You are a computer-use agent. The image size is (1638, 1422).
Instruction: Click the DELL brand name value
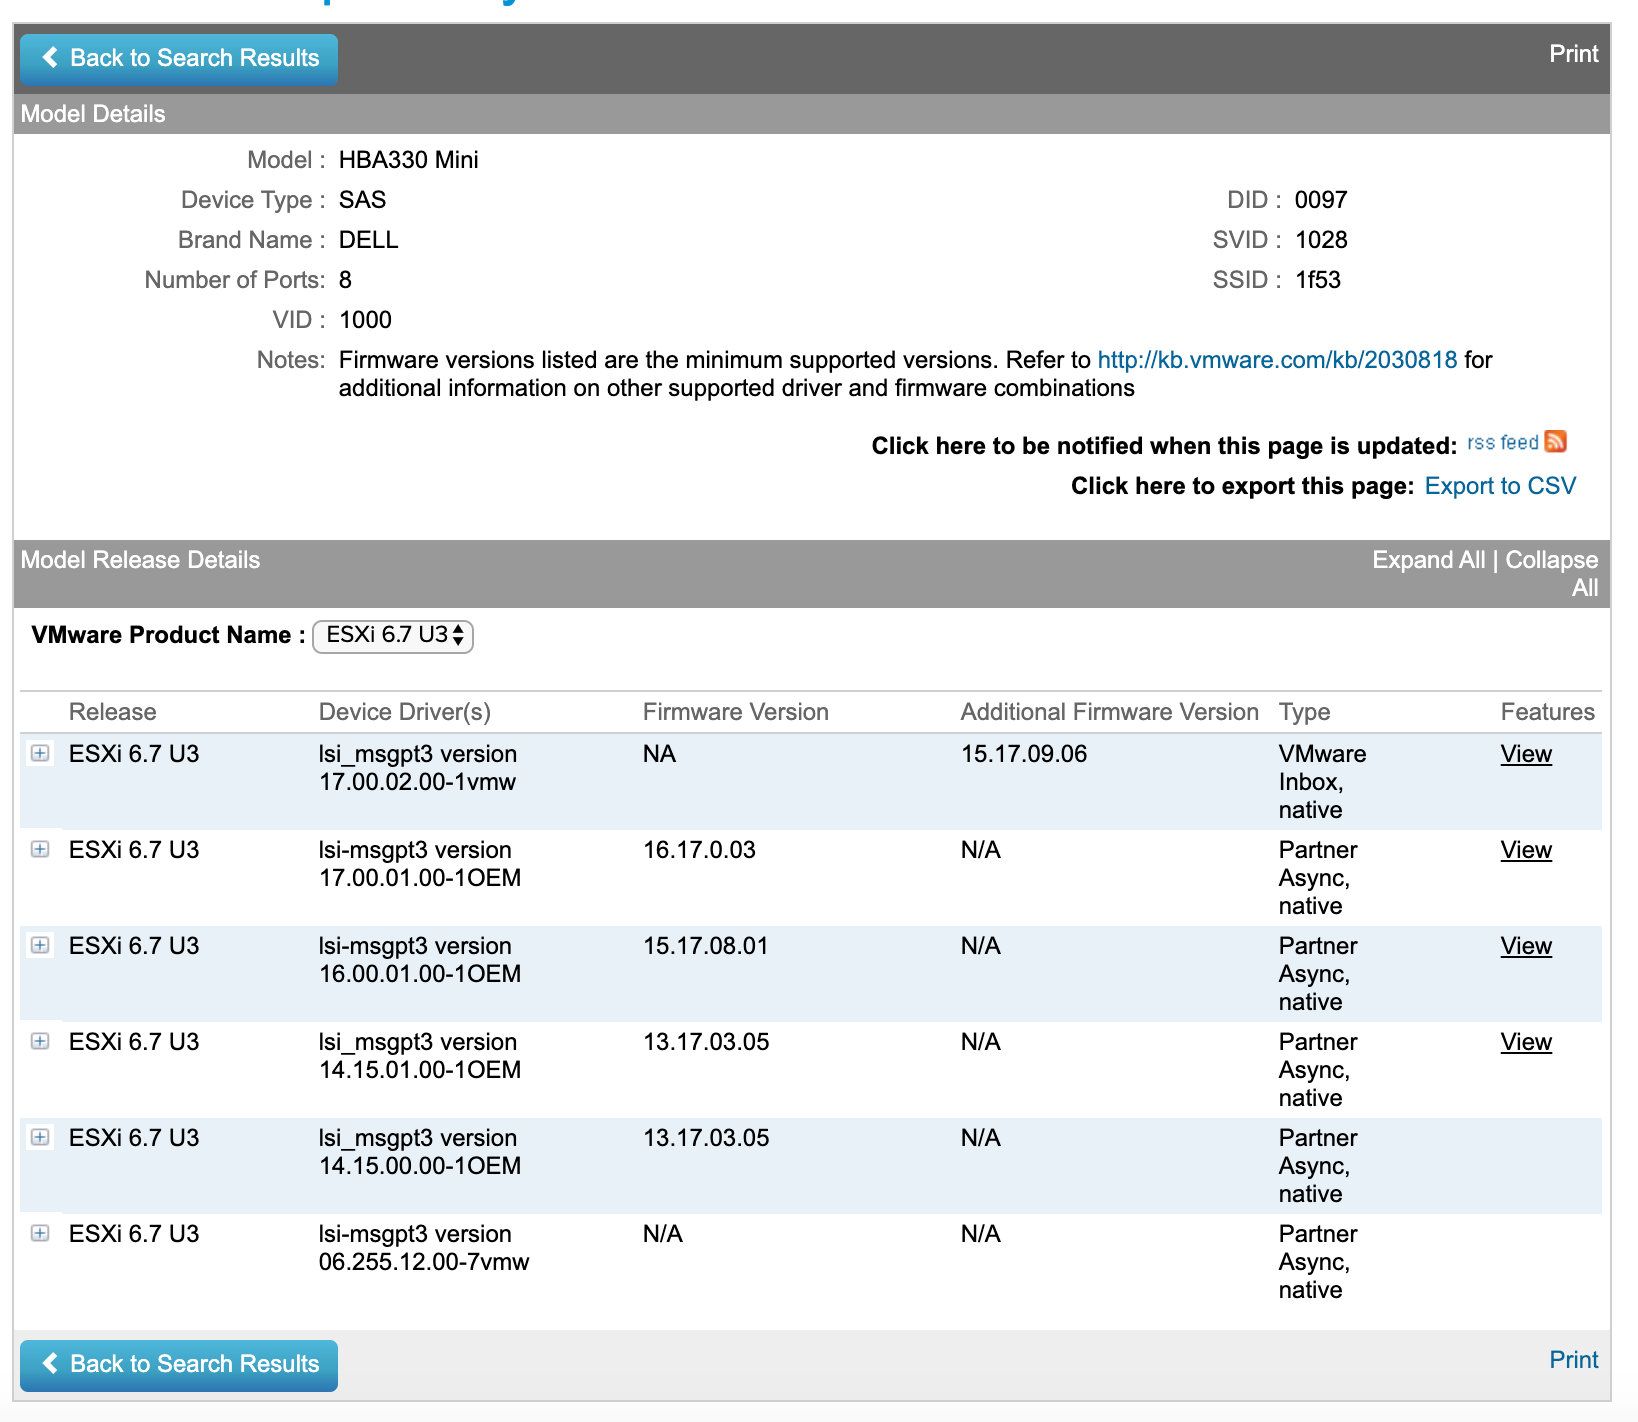368,240
